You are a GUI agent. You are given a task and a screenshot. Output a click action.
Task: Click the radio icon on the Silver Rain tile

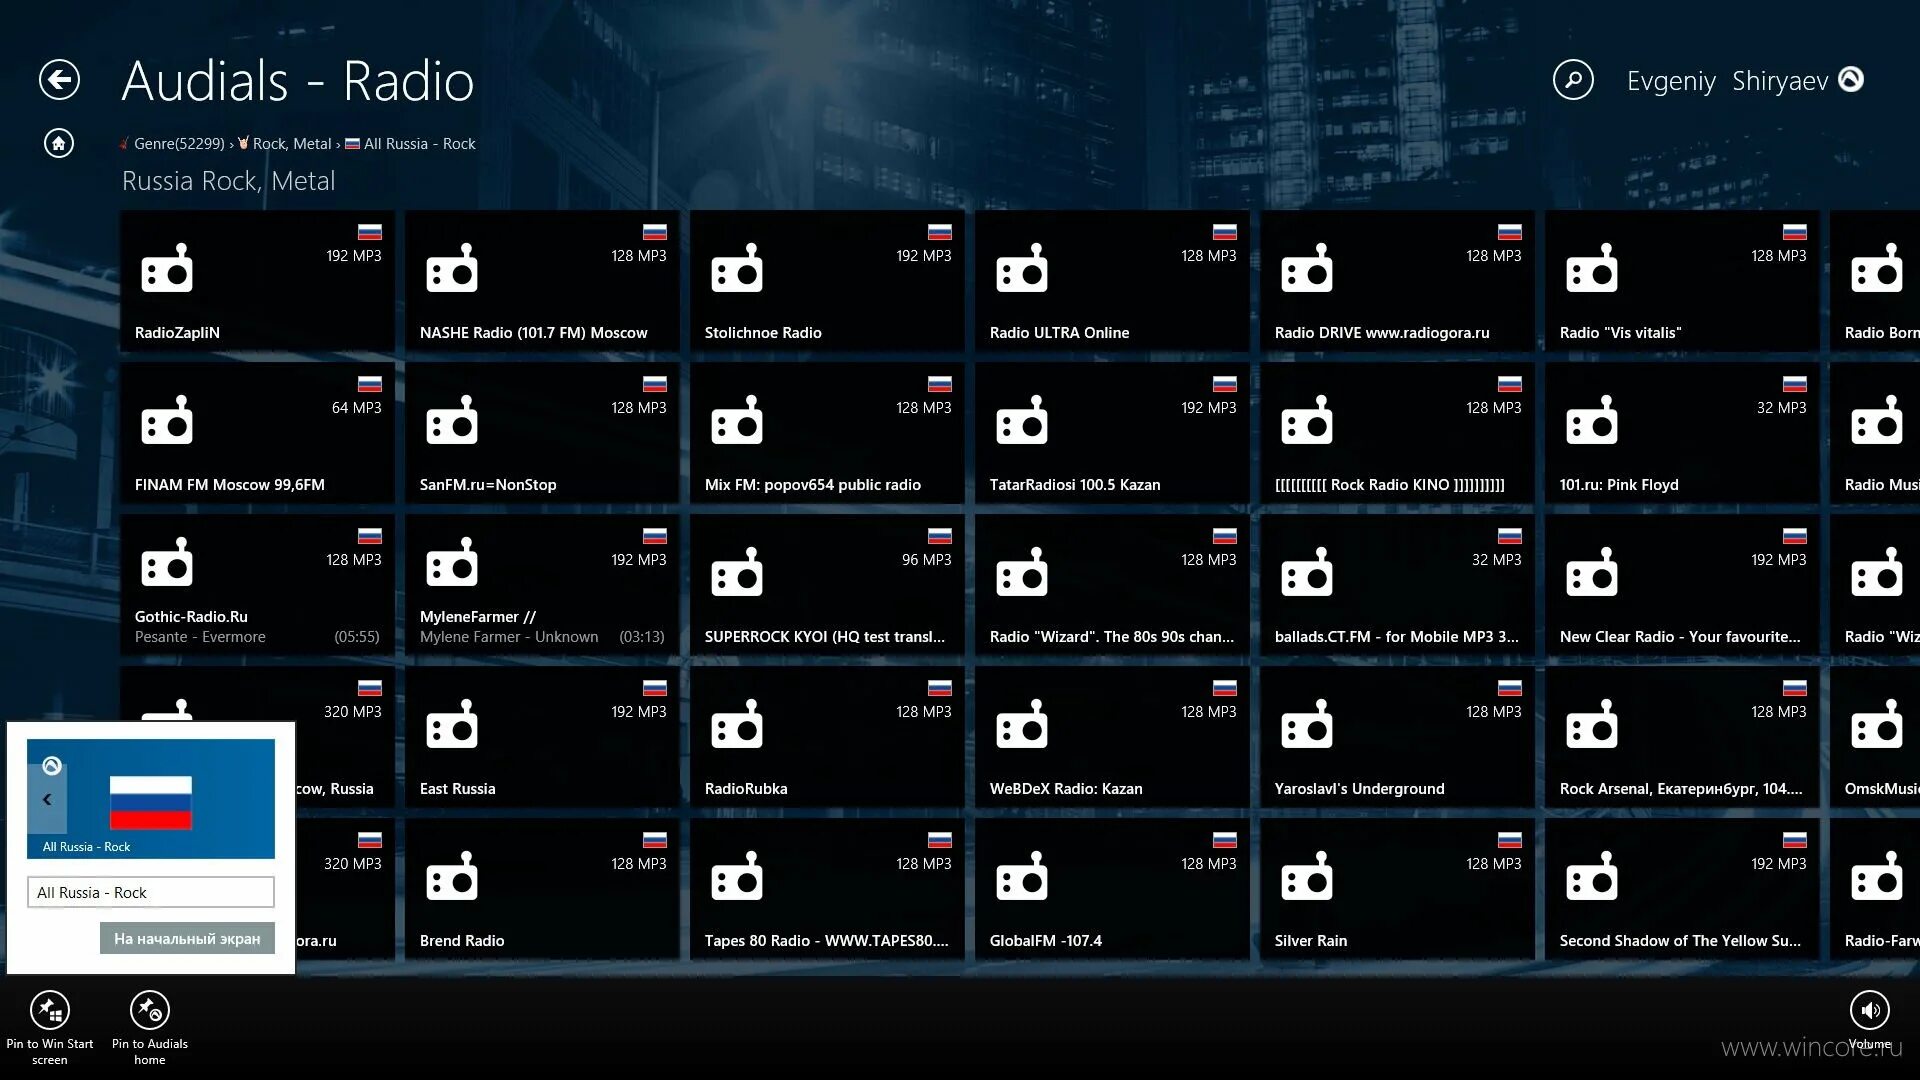[x=1307, y=875]
